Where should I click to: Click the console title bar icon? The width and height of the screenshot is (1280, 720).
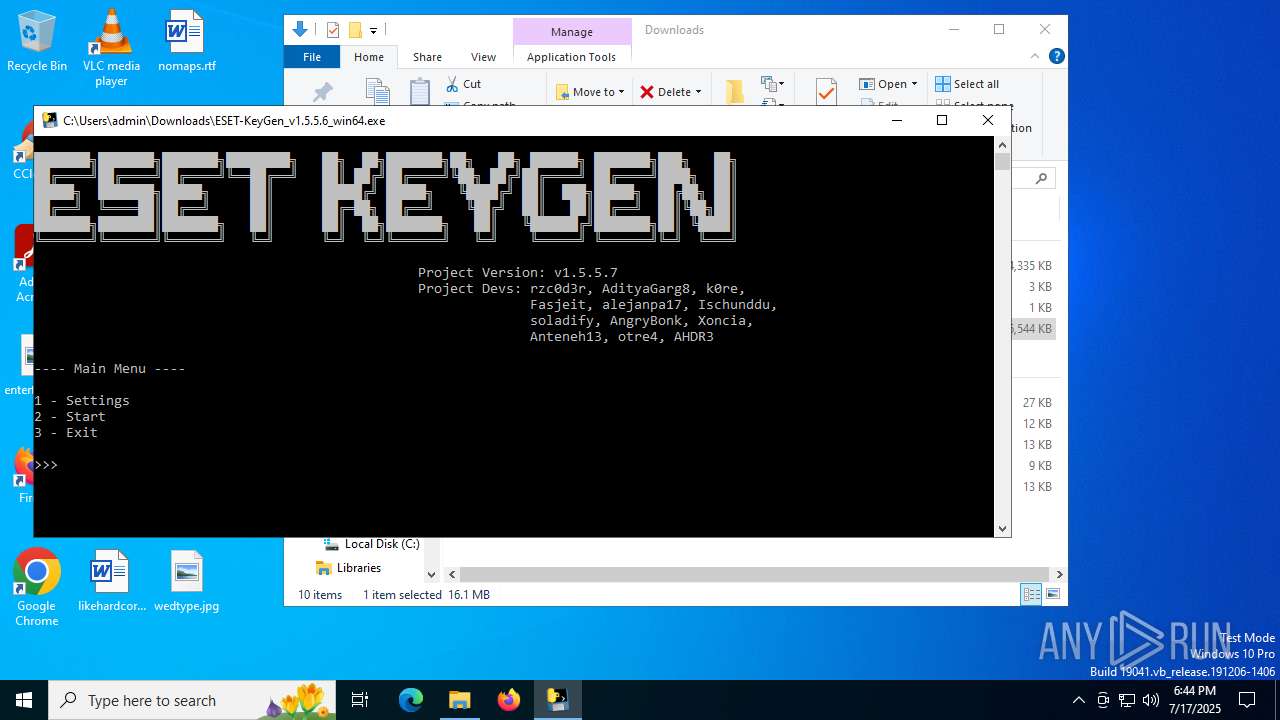[x=49, y=120]
